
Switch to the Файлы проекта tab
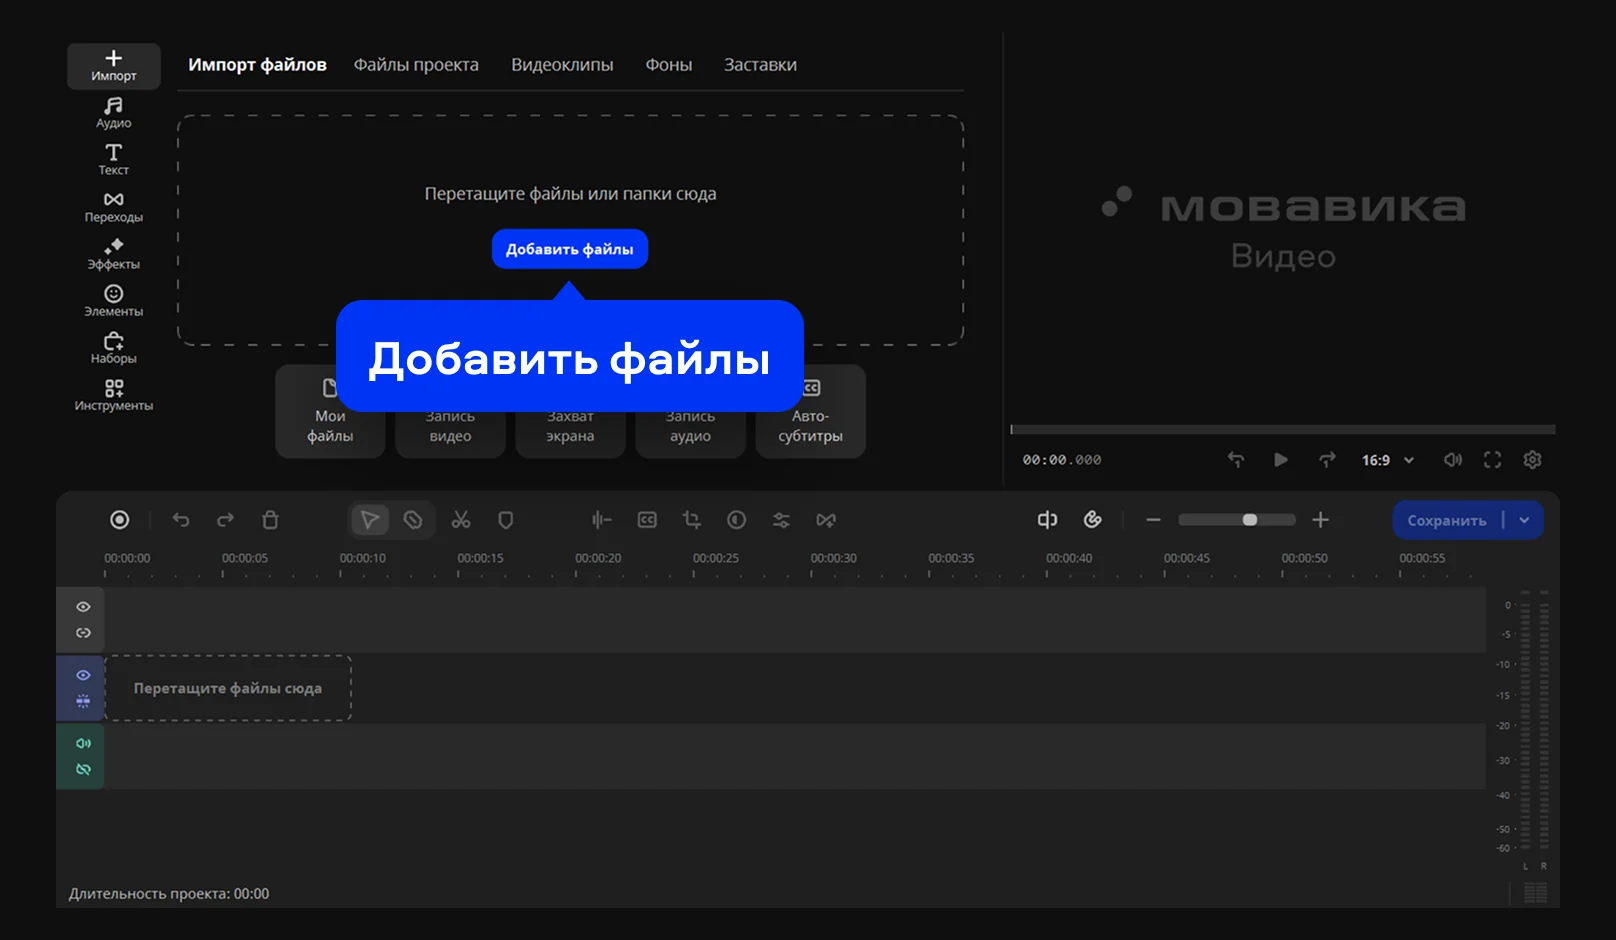click(x=416, y=65)
